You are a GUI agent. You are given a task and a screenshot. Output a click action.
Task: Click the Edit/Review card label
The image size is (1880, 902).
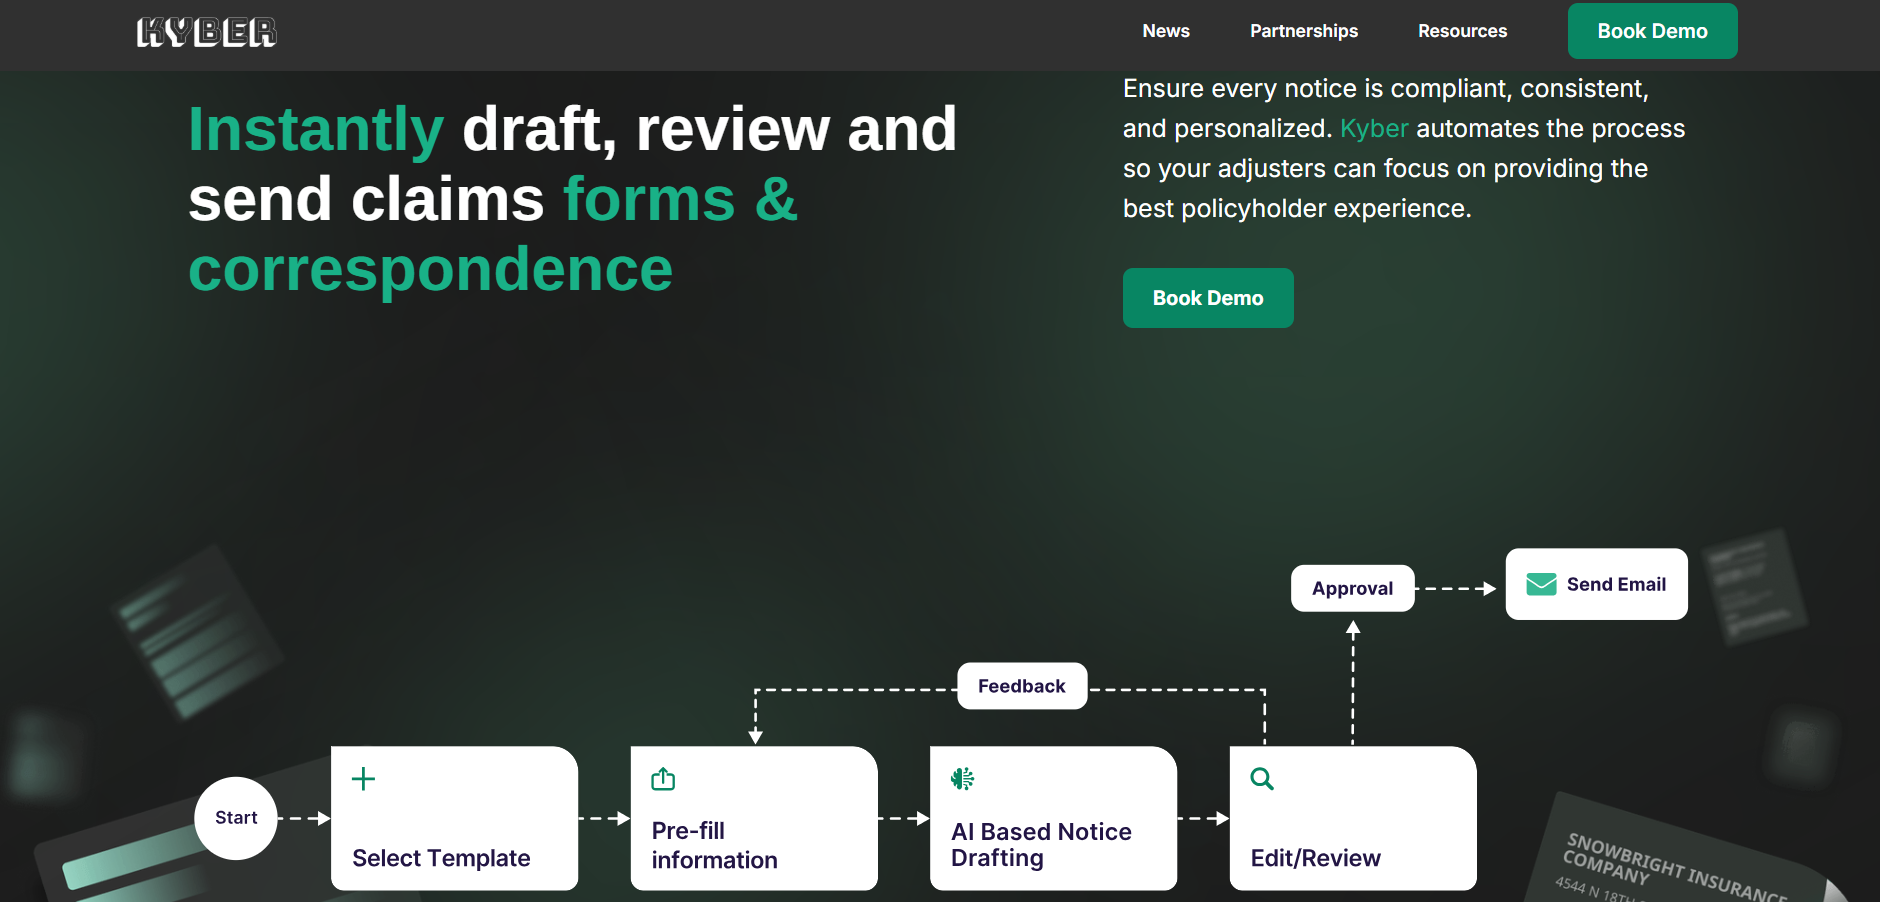tap(1315, 858)
